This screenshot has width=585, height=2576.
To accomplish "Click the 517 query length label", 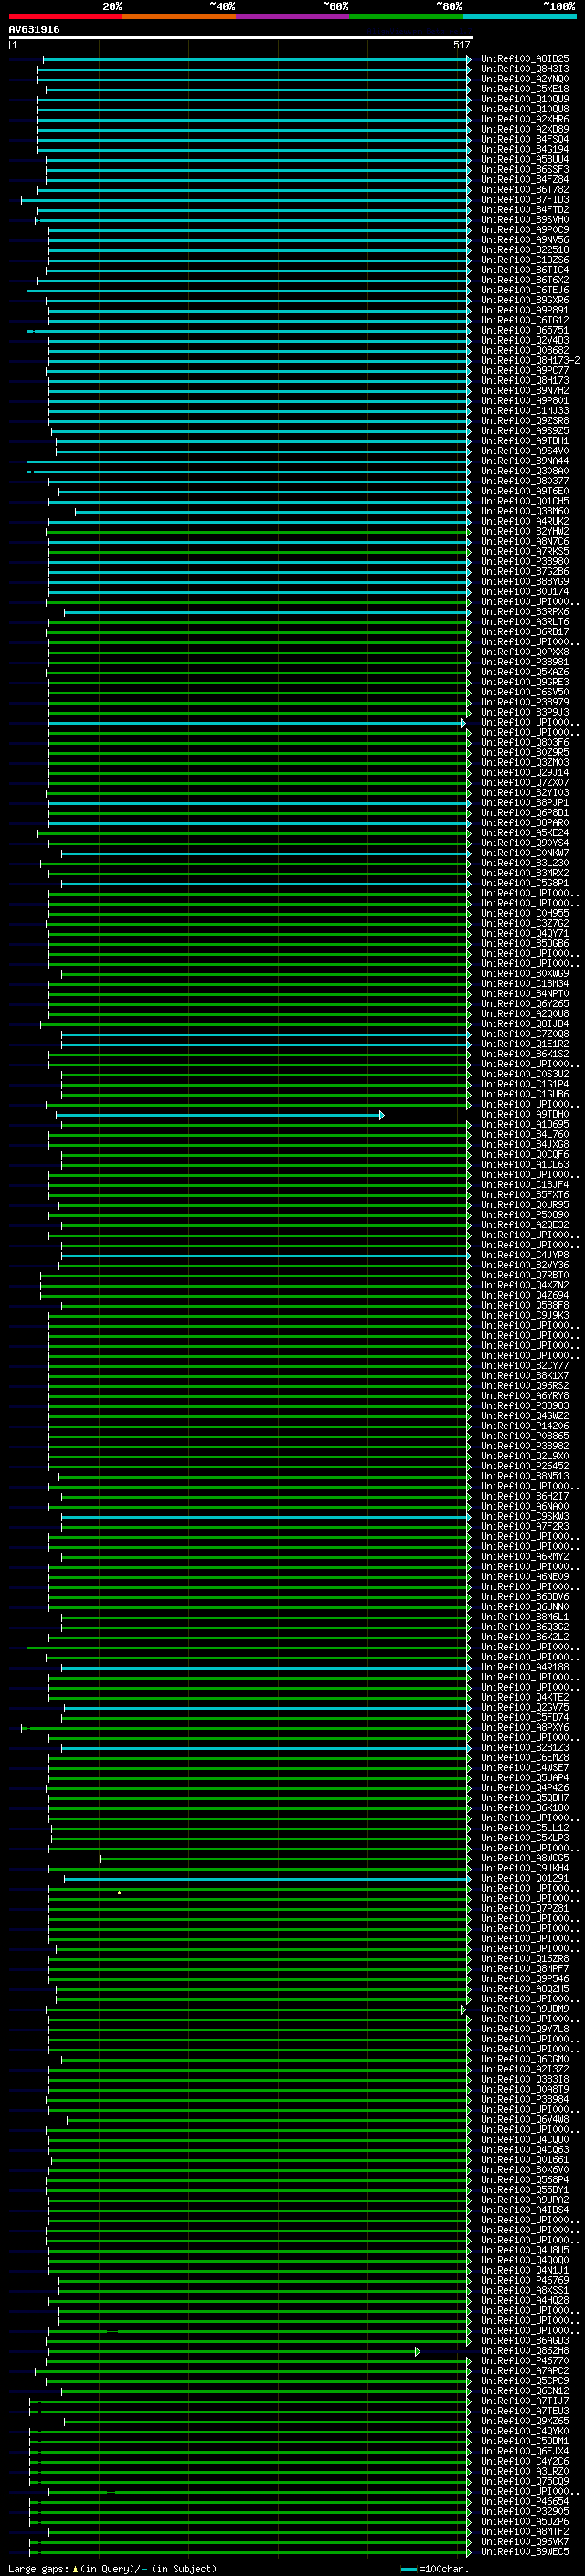I will 461,45.
